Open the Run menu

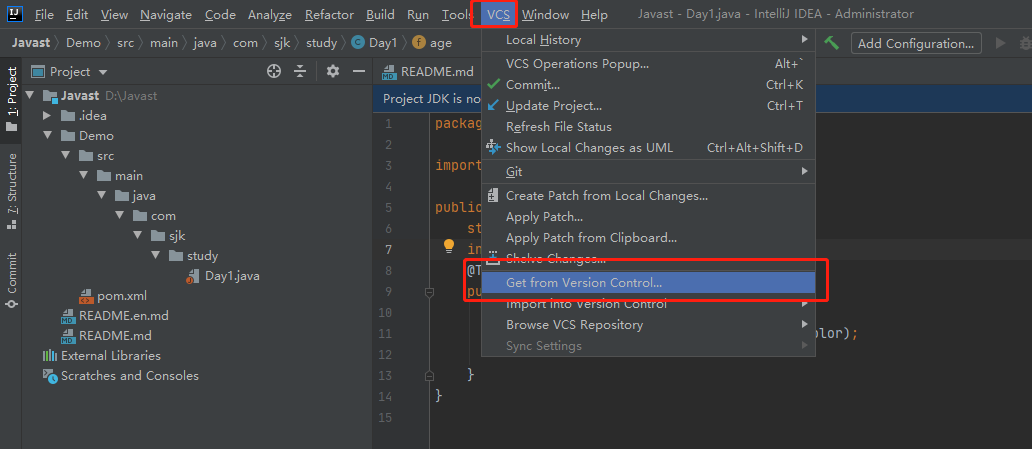pos(418,14)
